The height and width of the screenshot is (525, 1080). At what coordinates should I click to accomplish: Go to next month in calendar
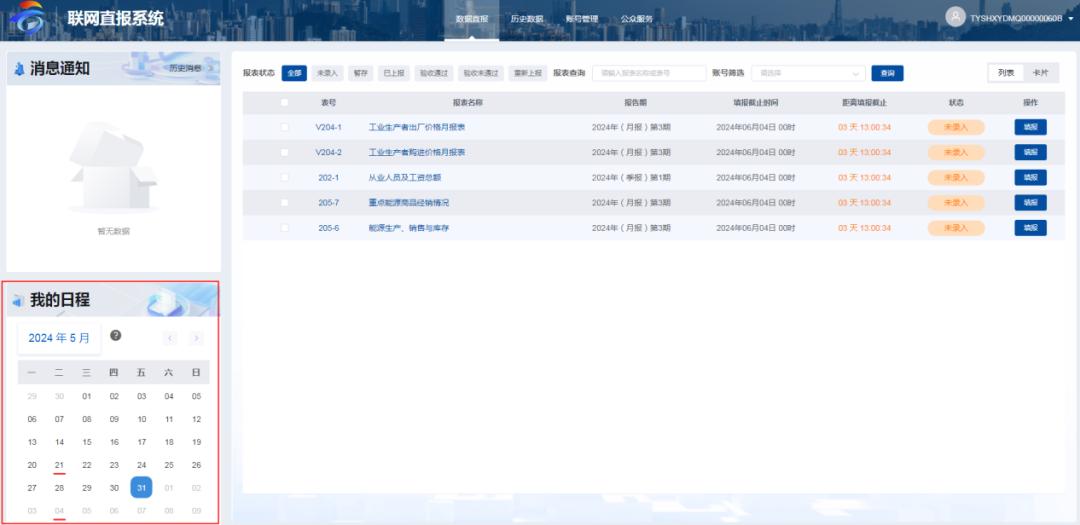coord(197,338)
